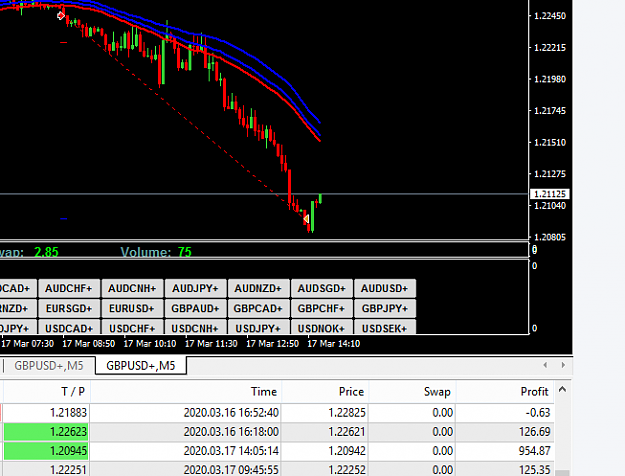The width and height of the screenshot is (625, 476).
Task: Click the profit value 125.35
Action: (535, 470)
